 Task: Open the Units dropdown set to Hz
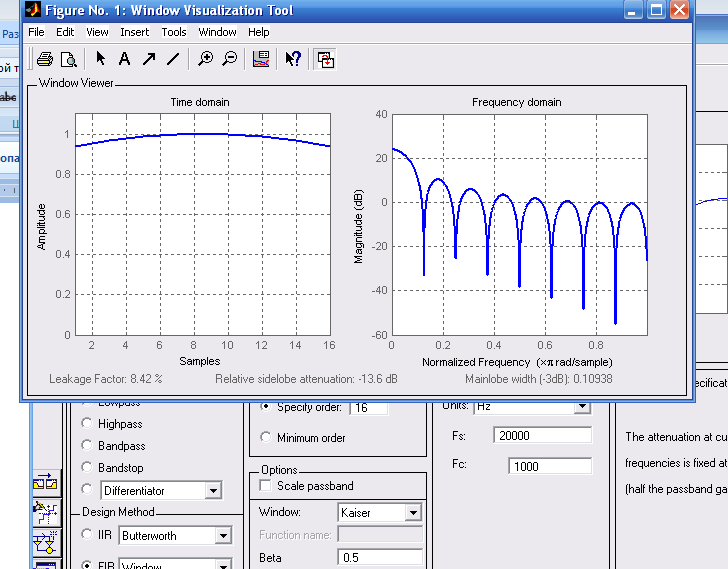click(x=582, y=407)
